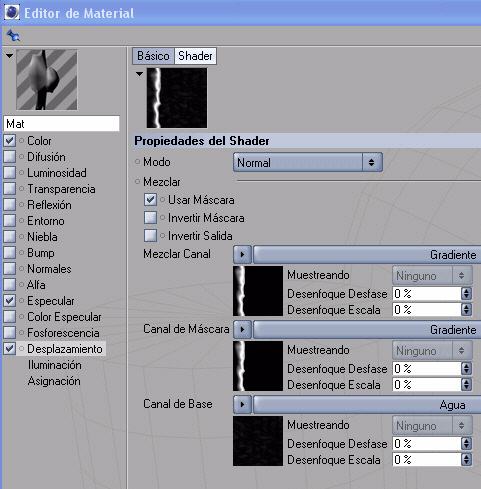Screen dimensions: 481x489
Task: Enable the Bump channel checkbox
Action: pos(9,252)
